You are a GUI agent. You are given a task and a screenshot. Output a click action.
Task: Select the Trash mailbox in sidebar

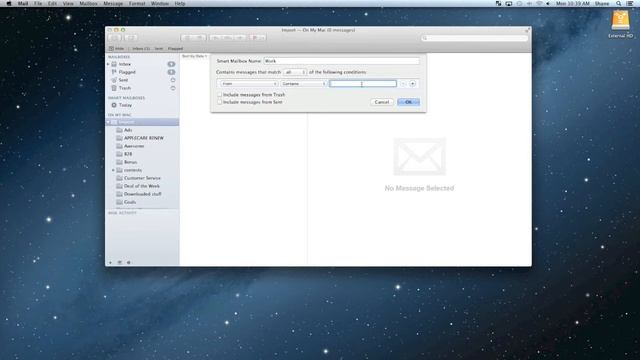[124, 88]
